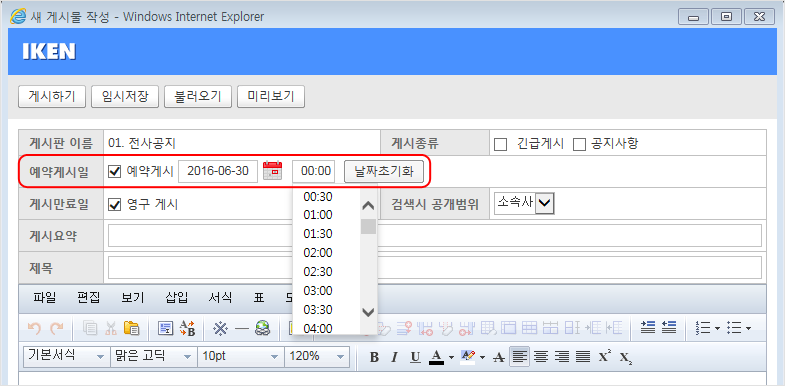Expand the highlight color arrow
The image size is (792, 386).
pyautogui.click(x=482, y=357)
